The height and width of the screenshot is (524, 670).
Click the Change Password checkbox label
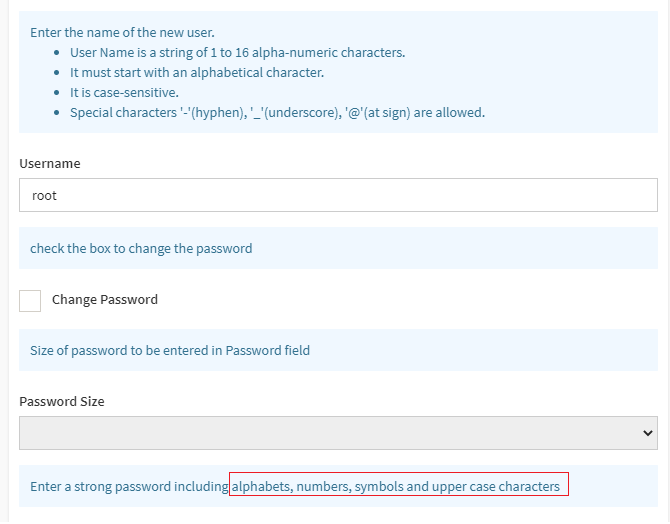pos(105,300)
